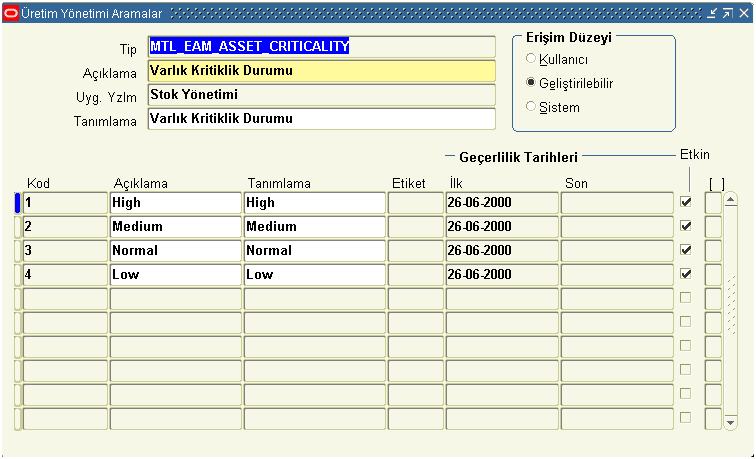Select the record indicator for row 3
Viewport: 756px width, 459px height.
coord(17,250)
